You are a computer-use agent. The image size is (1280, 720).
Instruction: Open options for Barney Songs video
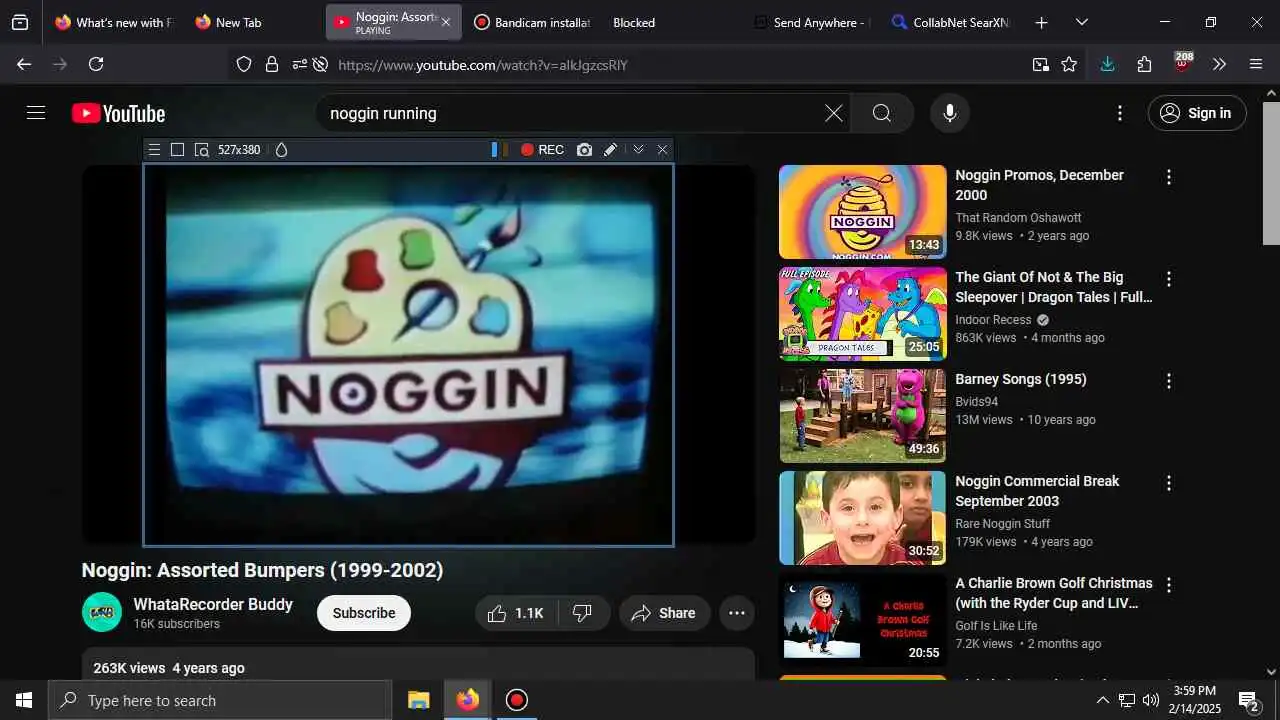1168,381
